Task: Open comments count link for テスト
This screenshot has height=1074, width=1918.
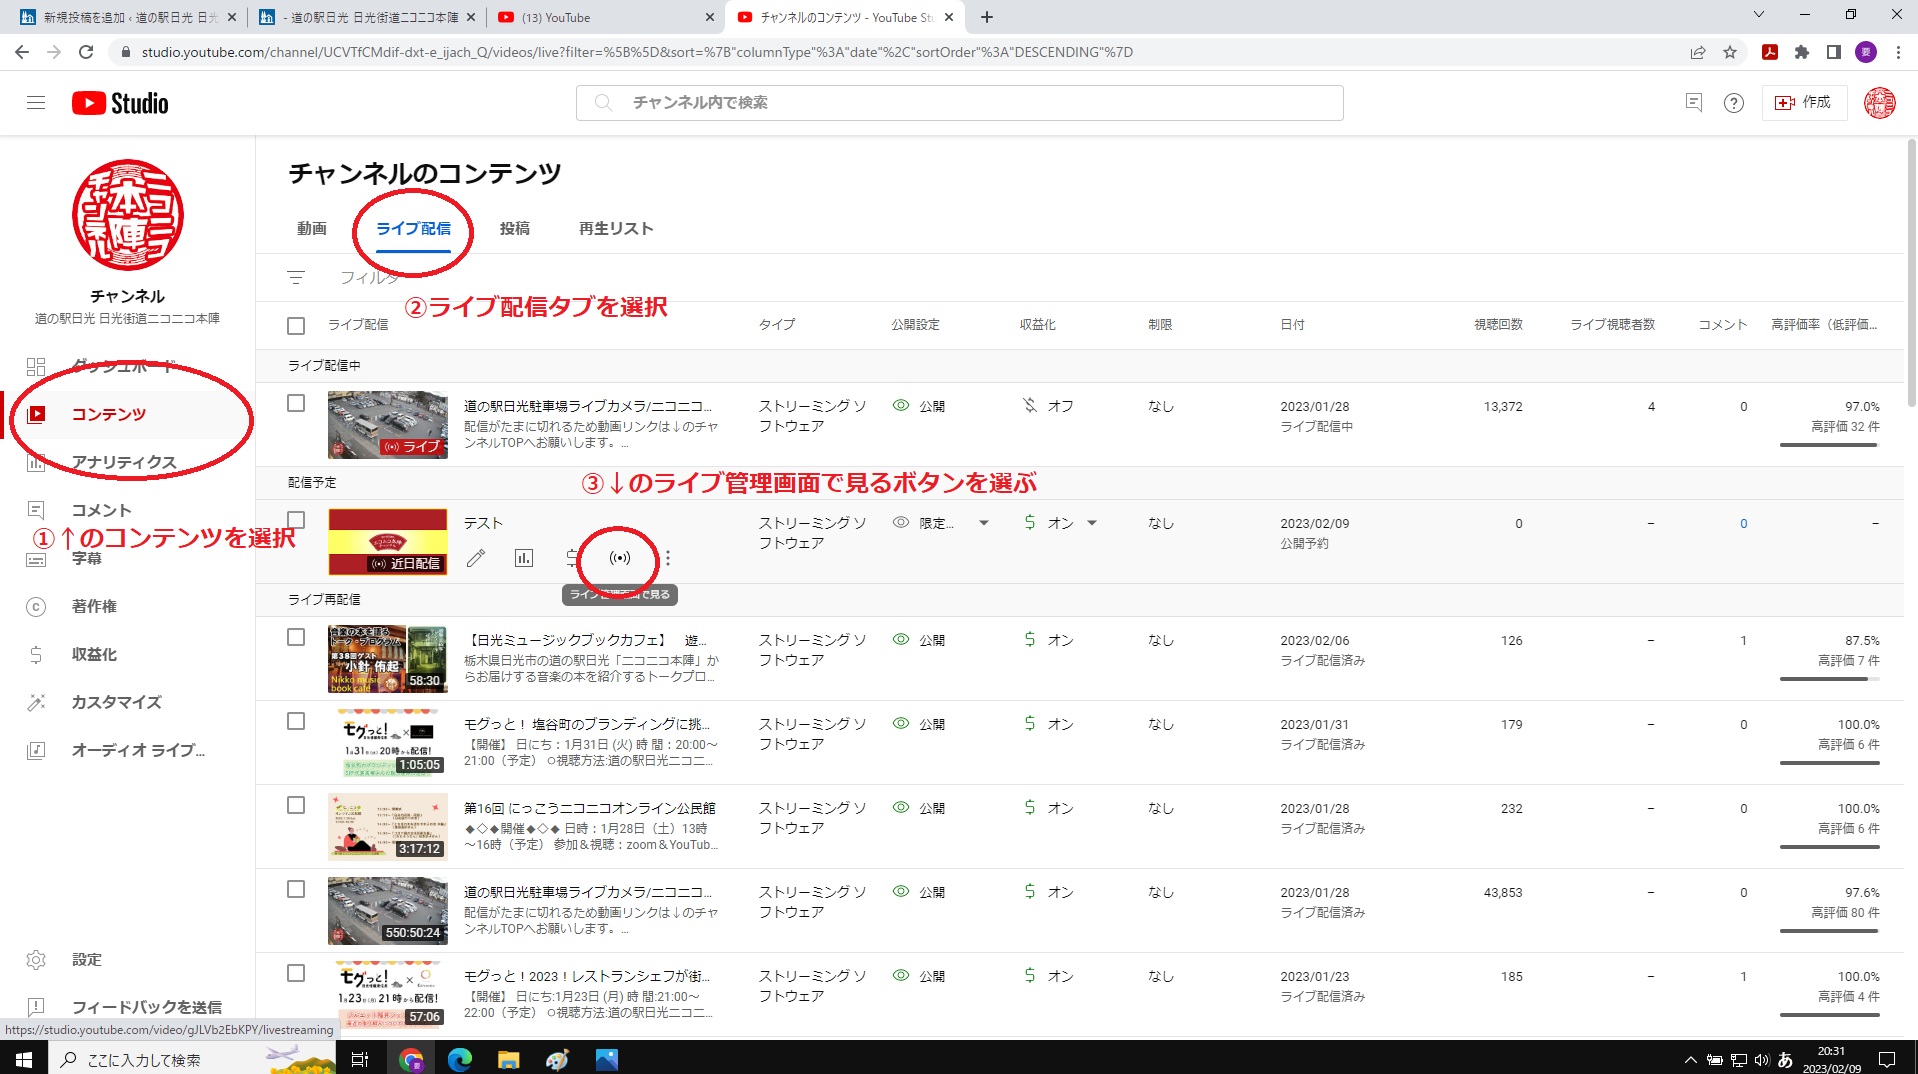Action: tap(1743, 523)
